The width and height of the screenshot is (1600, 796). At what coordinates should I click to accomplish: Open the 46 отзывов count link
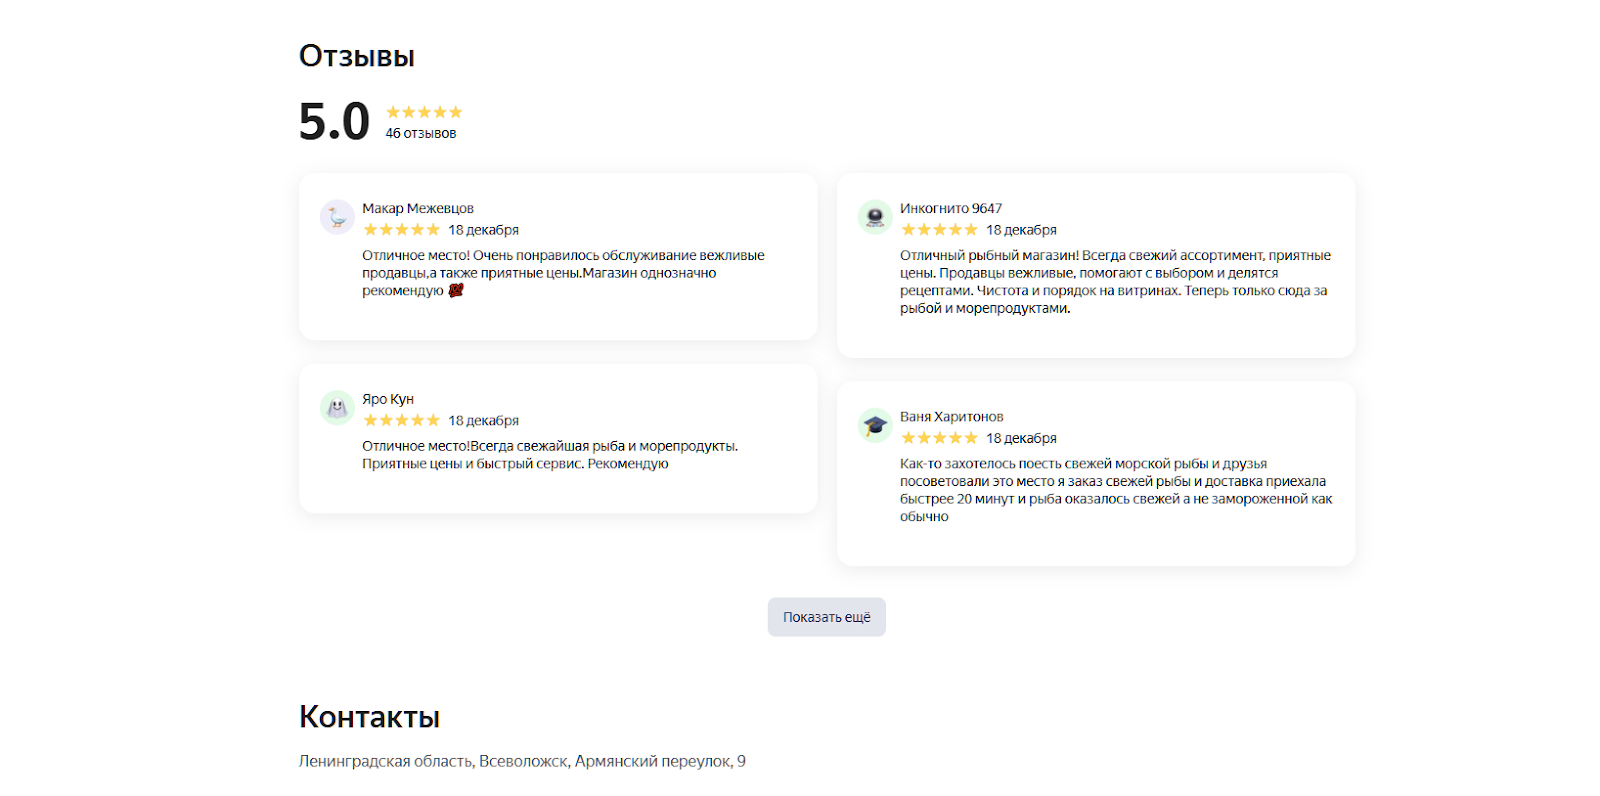421,133
